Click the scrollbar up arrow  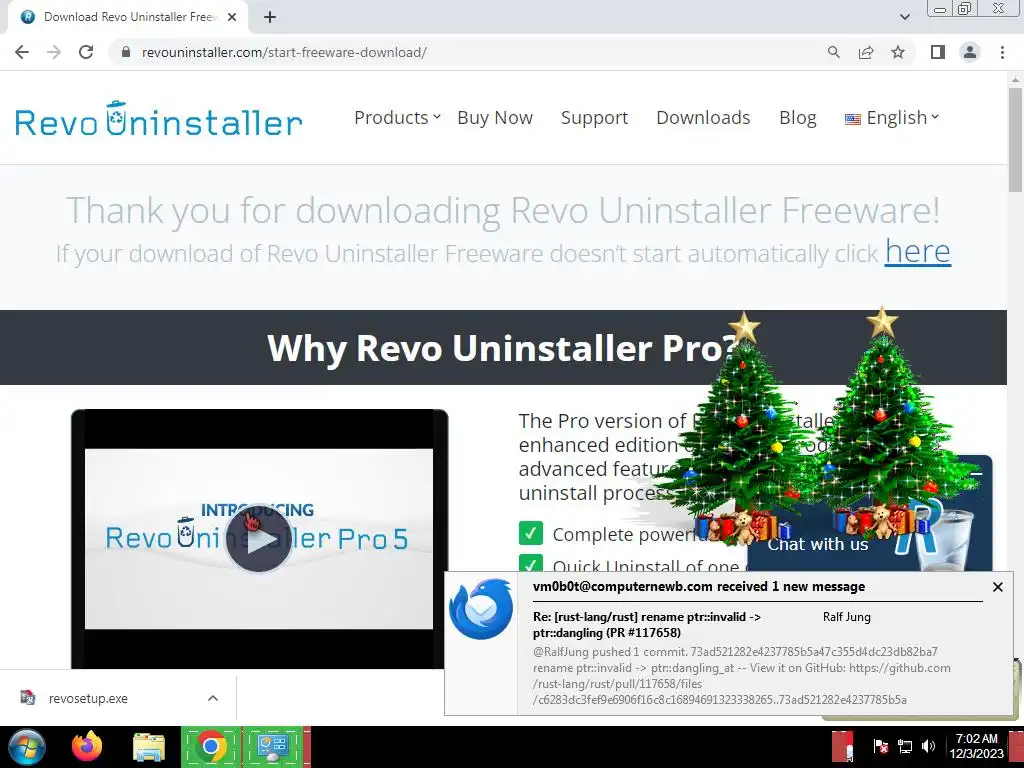[1015, 79]
